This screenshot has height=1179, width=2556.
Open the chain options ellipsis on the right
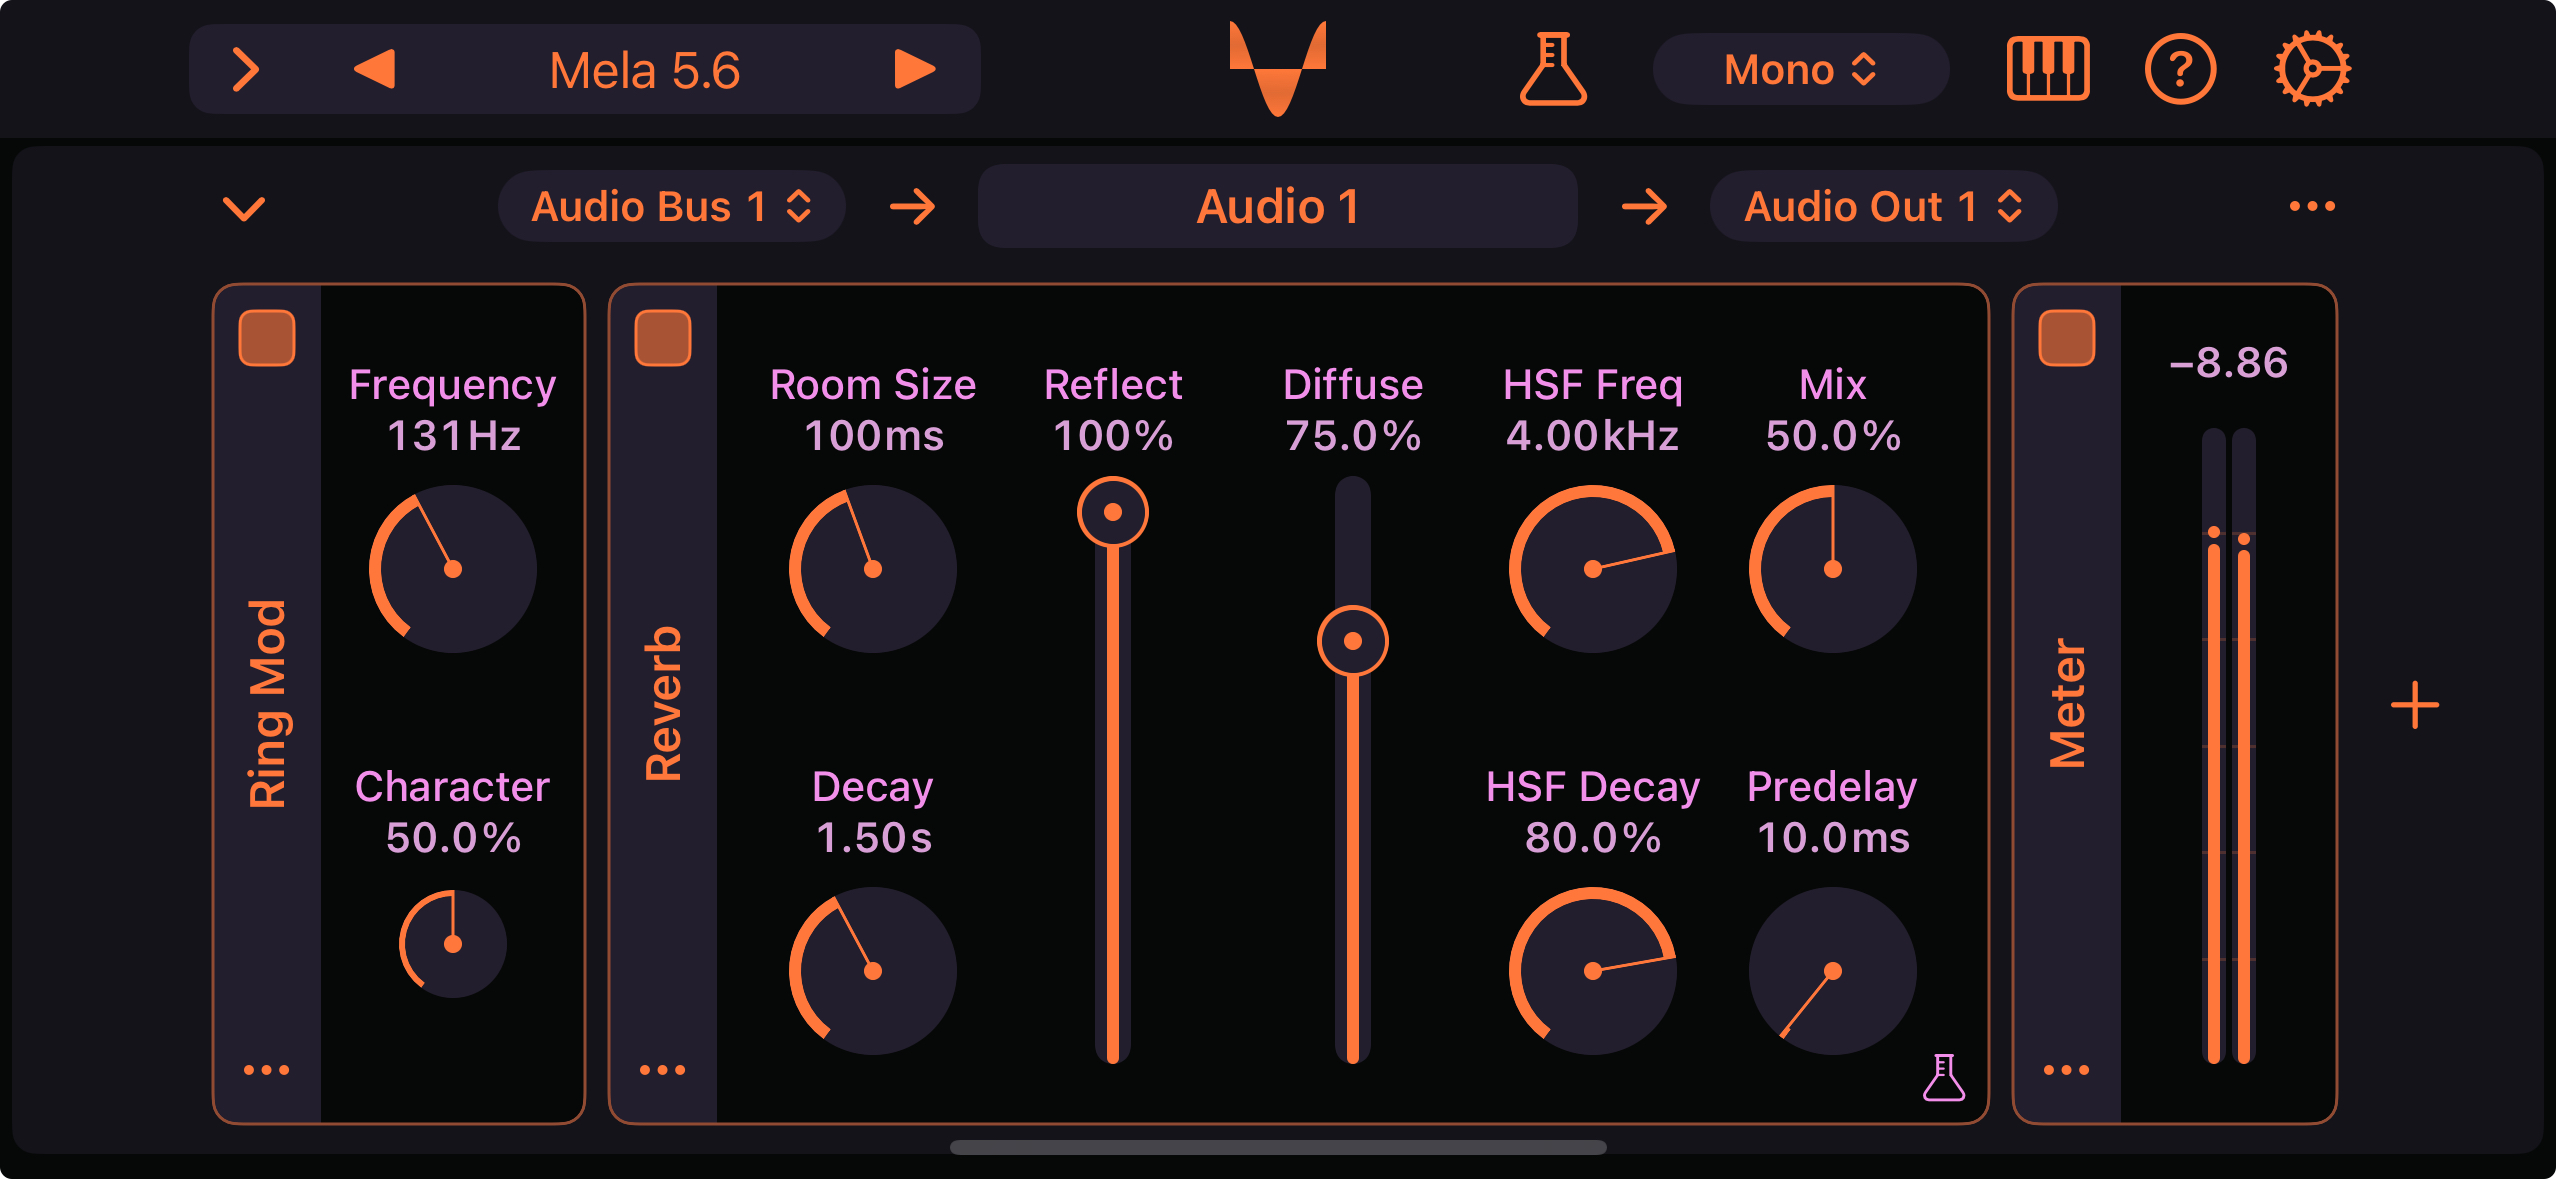(x=2311, y=206)
